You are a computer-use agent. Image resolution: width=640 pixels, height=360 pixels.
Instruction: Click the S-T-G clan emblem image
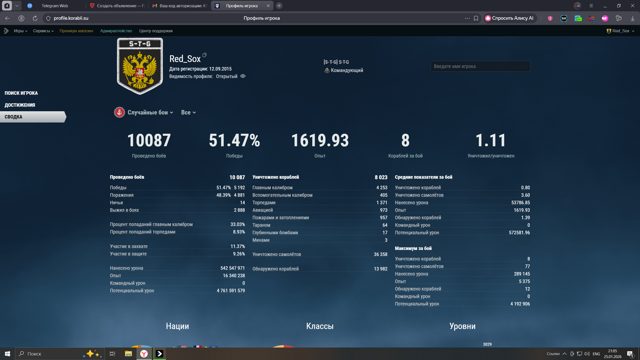[140, 66]
